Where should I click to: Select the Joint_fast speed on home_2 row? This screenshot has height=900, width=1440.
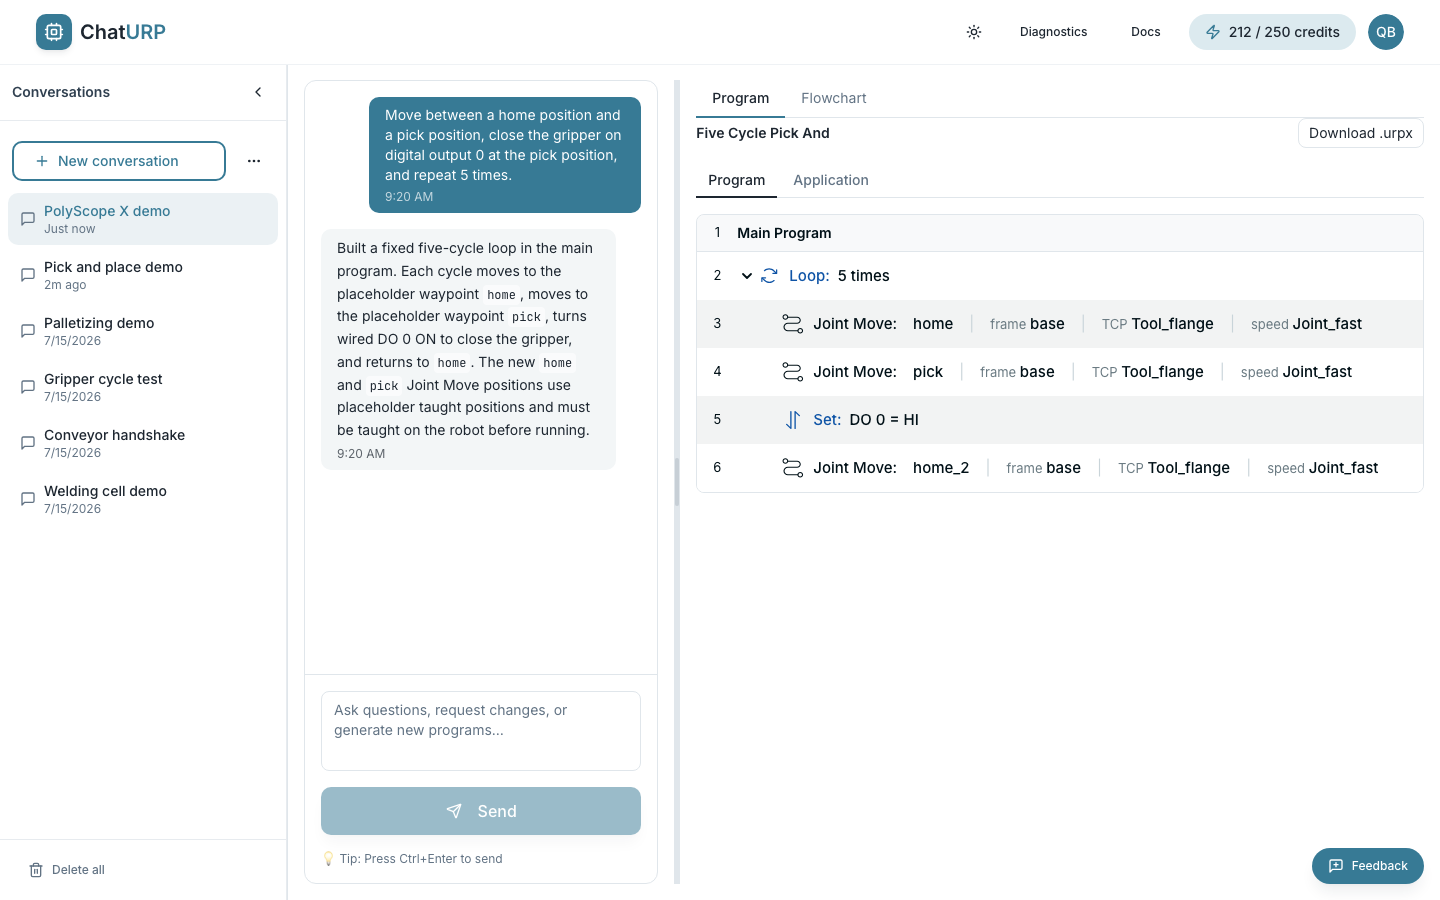(1343, 468)
